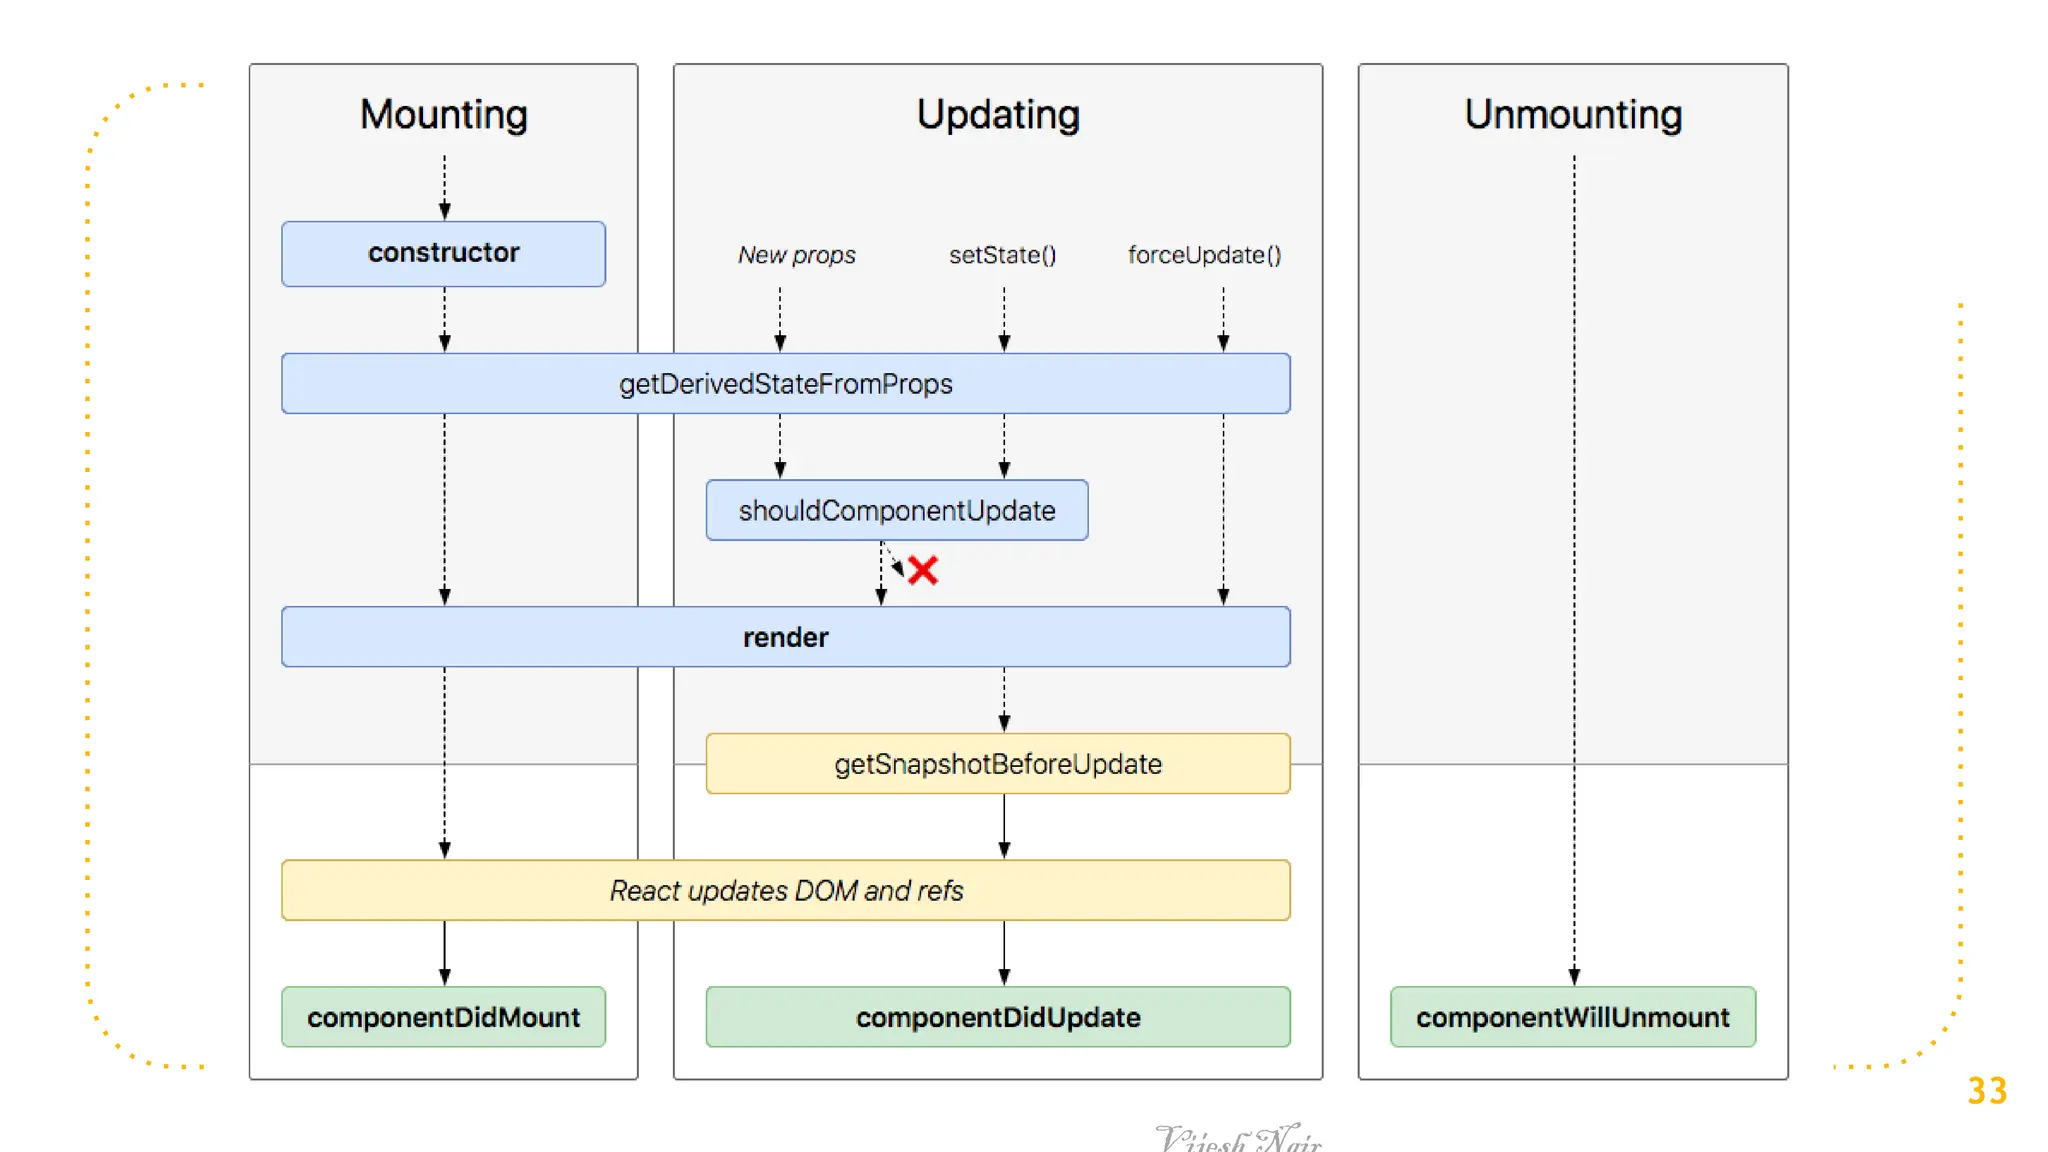This screenshot has width=2048, height=1152.
Task: Click the constructor box
Action: (x=443, y=254)
